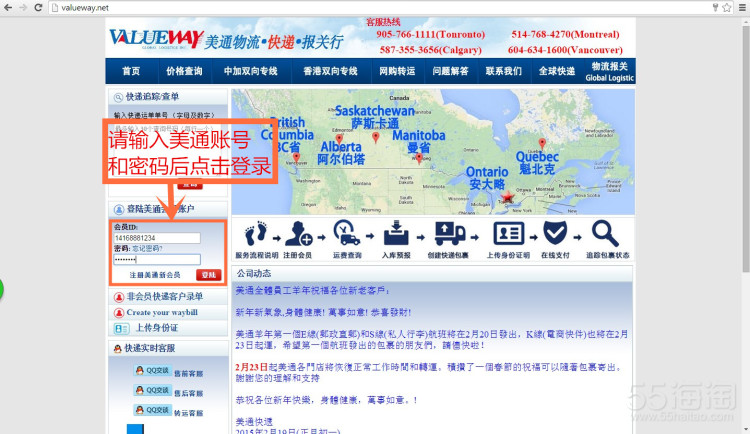Click the 服务流程说明 footprints icon
Screen dimensions: 750x434
[256, 234]
